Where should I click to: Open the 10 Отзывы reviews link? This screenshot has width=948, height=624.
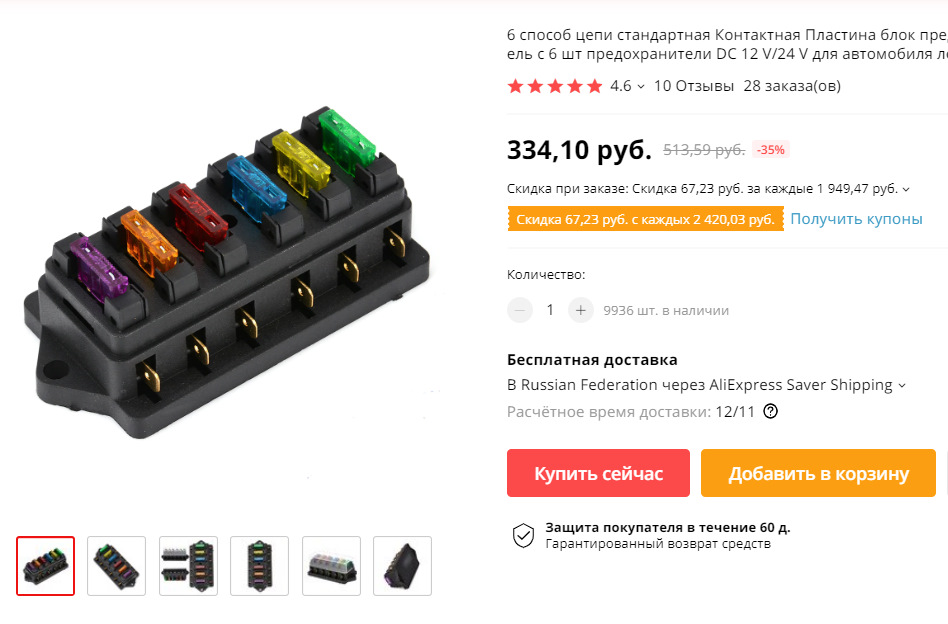[x=693, y=86]
